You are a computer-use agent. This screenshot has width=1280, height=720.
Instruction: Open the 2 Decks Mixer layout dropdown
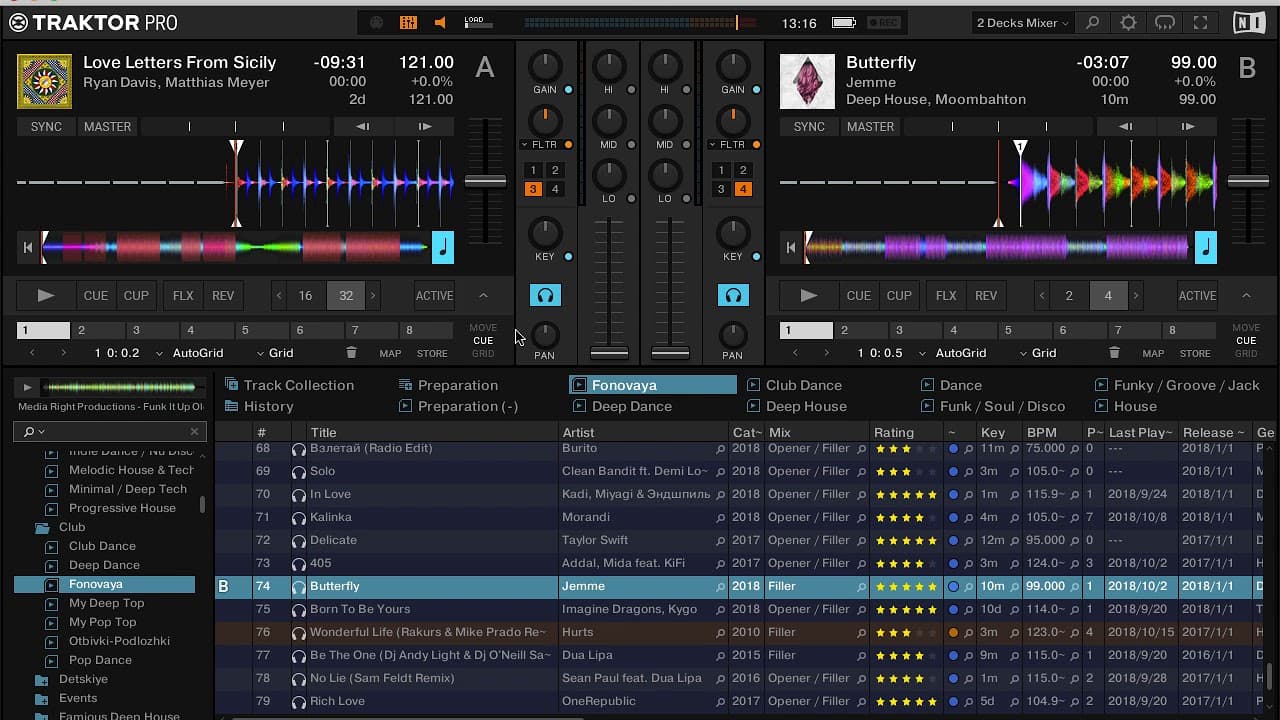(1022, 21)
